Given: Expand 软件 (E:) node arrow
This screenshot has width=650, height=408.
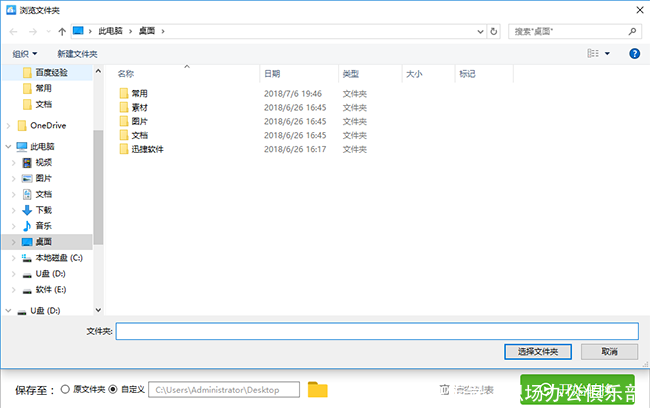Looking at the screenshot, I should (14, 289).
